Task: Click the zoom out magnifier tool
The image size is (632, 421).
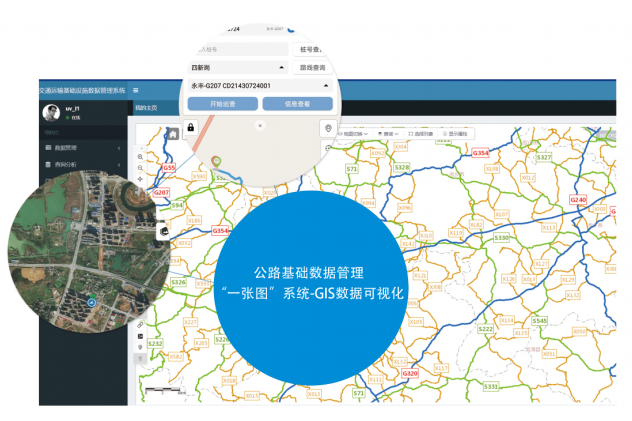Action: 140,168
